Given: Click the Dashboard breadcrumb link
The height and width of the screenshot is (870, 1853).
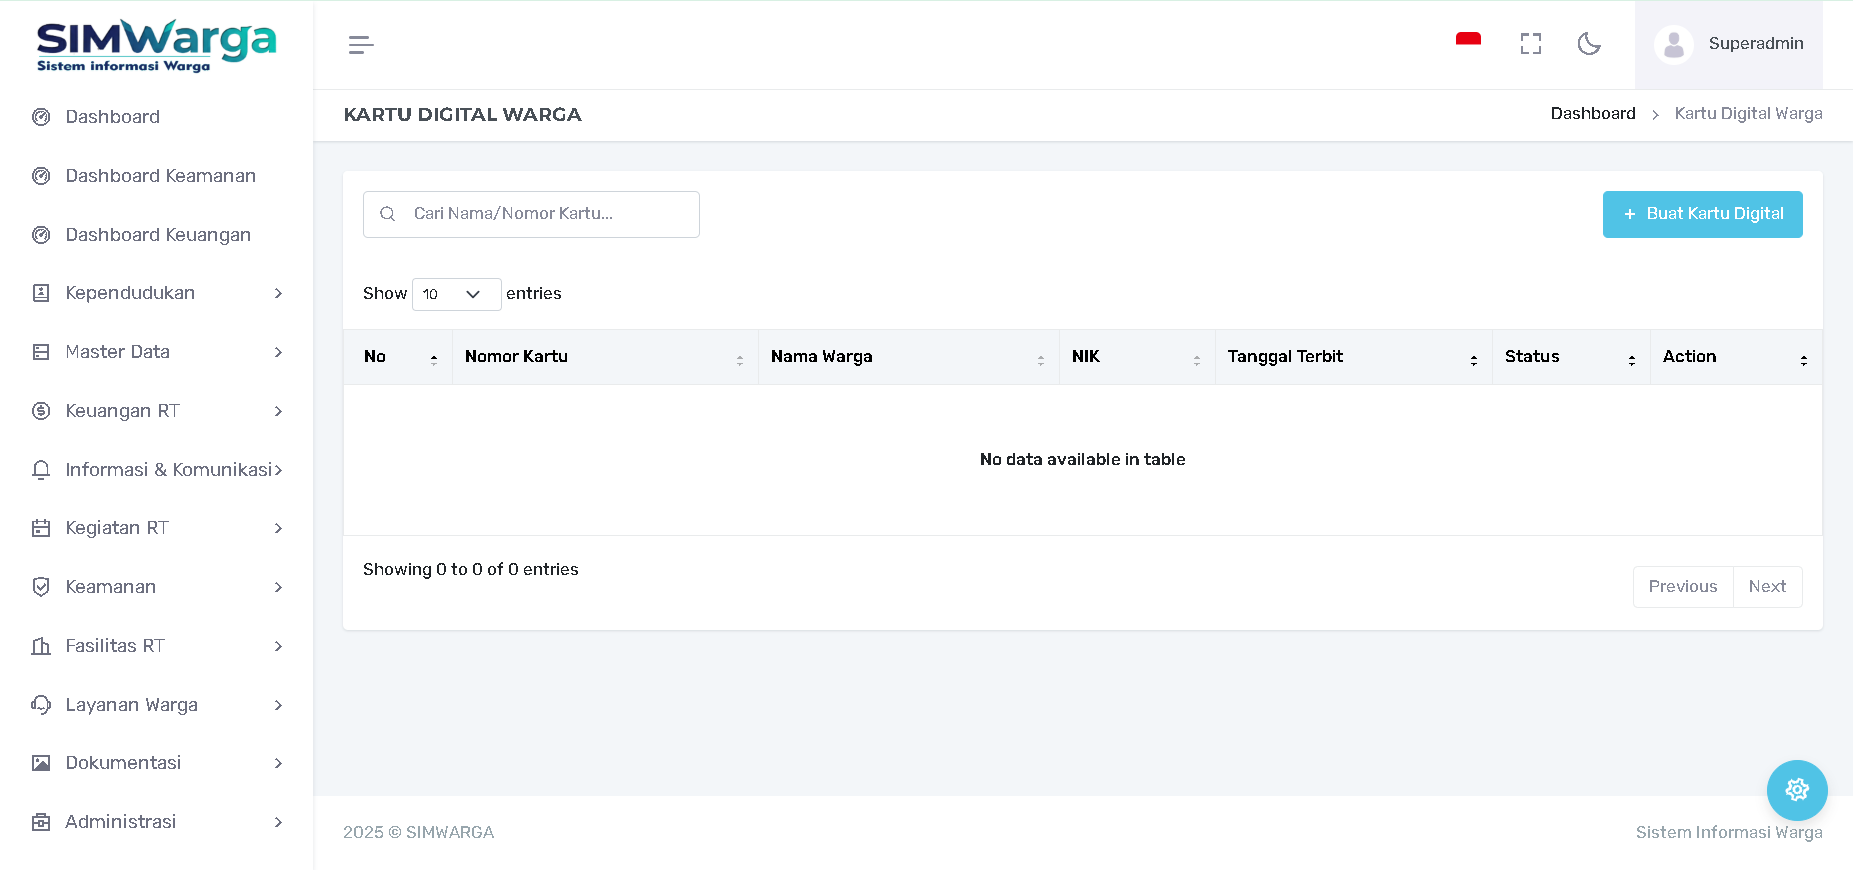Looking at the screenshot, I should pos(1592,114).
